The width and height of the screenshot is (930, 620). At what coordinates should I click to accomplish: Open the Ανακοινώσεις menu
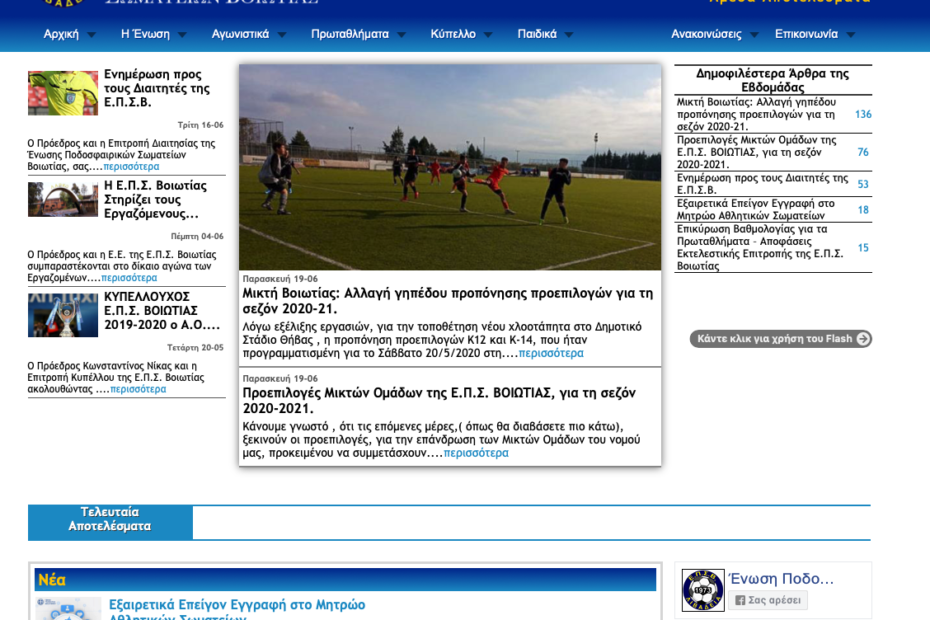pos(706,34)
